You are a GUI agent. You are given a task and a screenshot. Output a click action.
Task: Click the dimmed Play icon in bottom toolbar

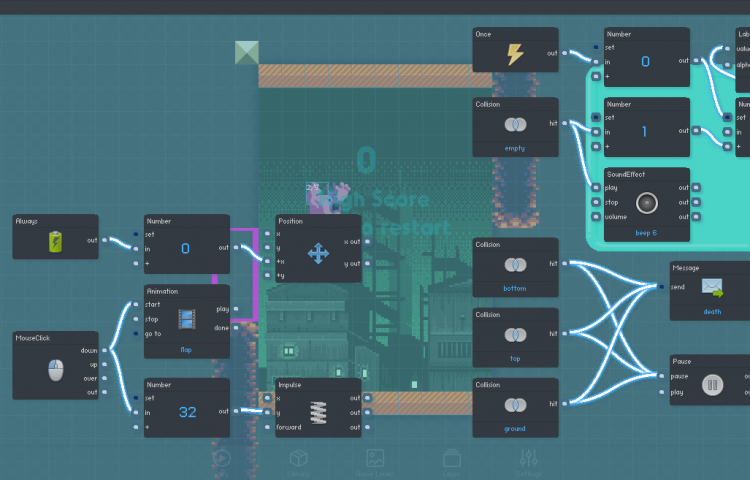point(221,458)
